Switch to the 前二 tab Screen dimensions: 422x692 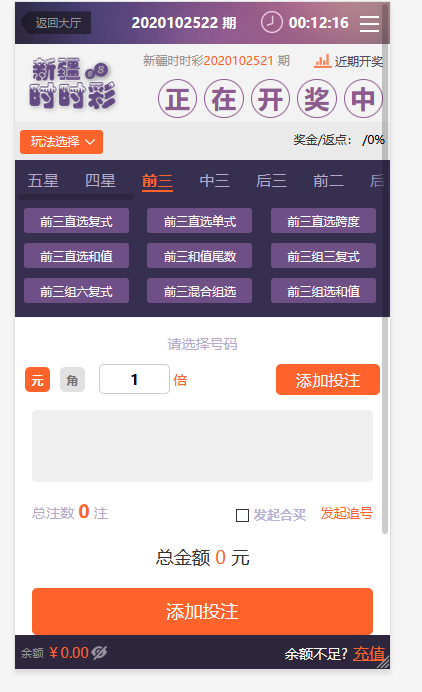[328, 181]
